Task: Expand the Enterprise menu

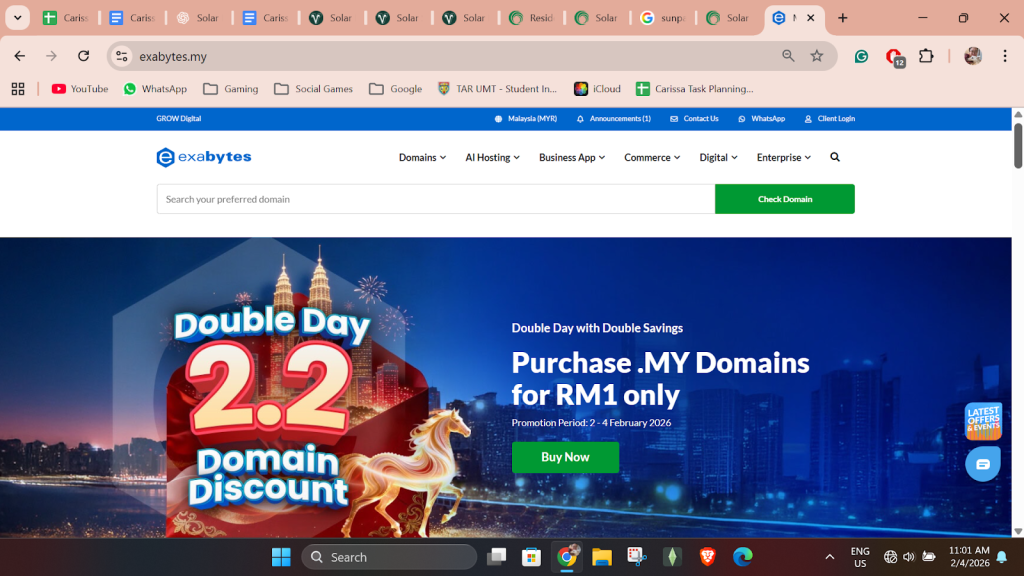Action: [x=784, y=157]
